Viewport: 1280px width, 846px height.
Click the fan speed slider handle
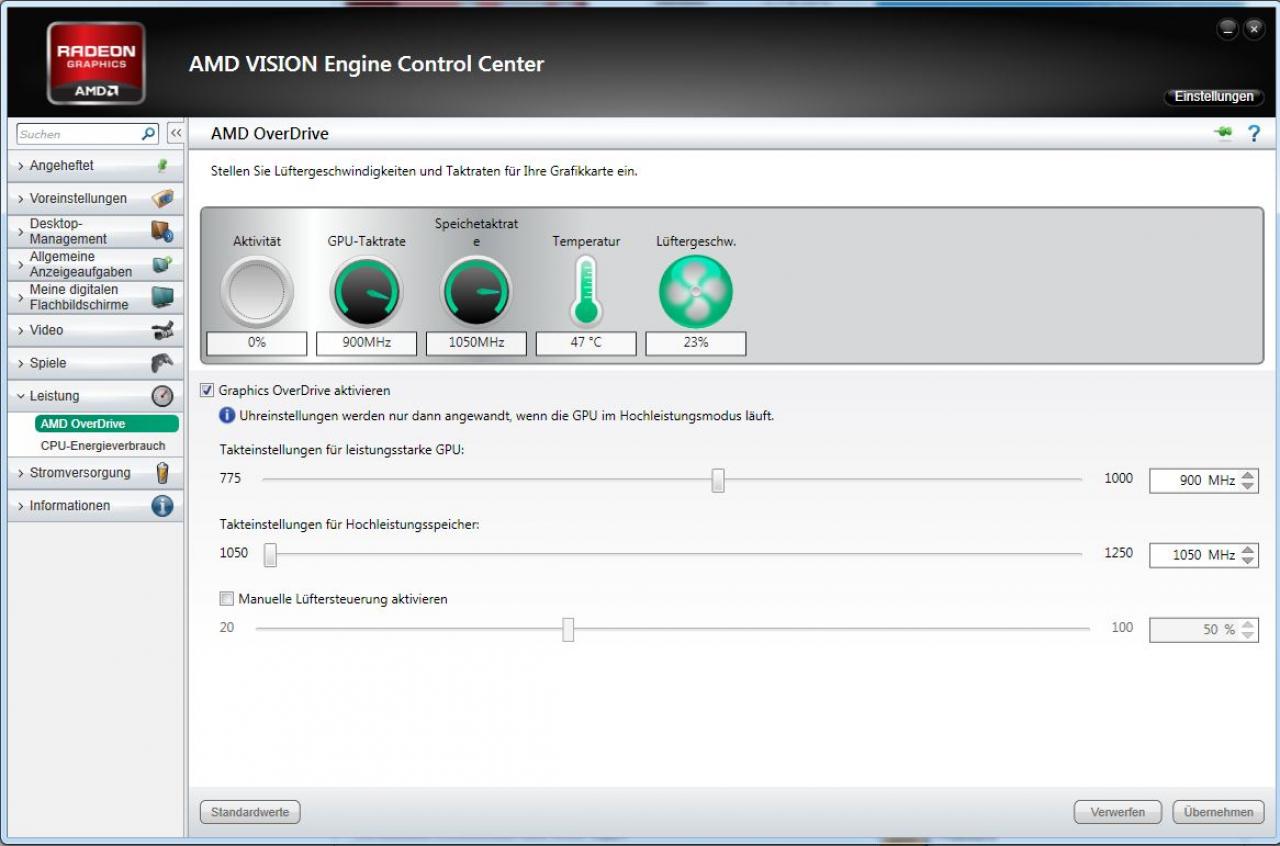point(568,629)
